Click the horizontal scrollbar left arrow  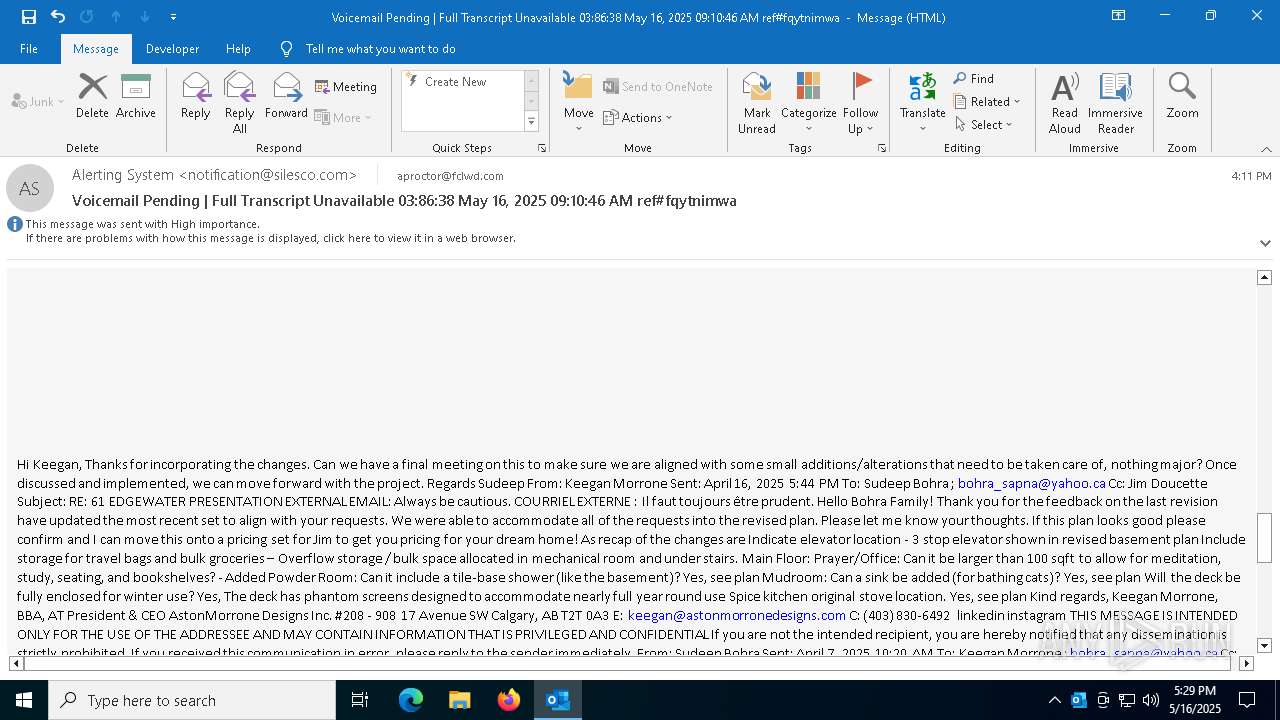[x=16, y=663]
